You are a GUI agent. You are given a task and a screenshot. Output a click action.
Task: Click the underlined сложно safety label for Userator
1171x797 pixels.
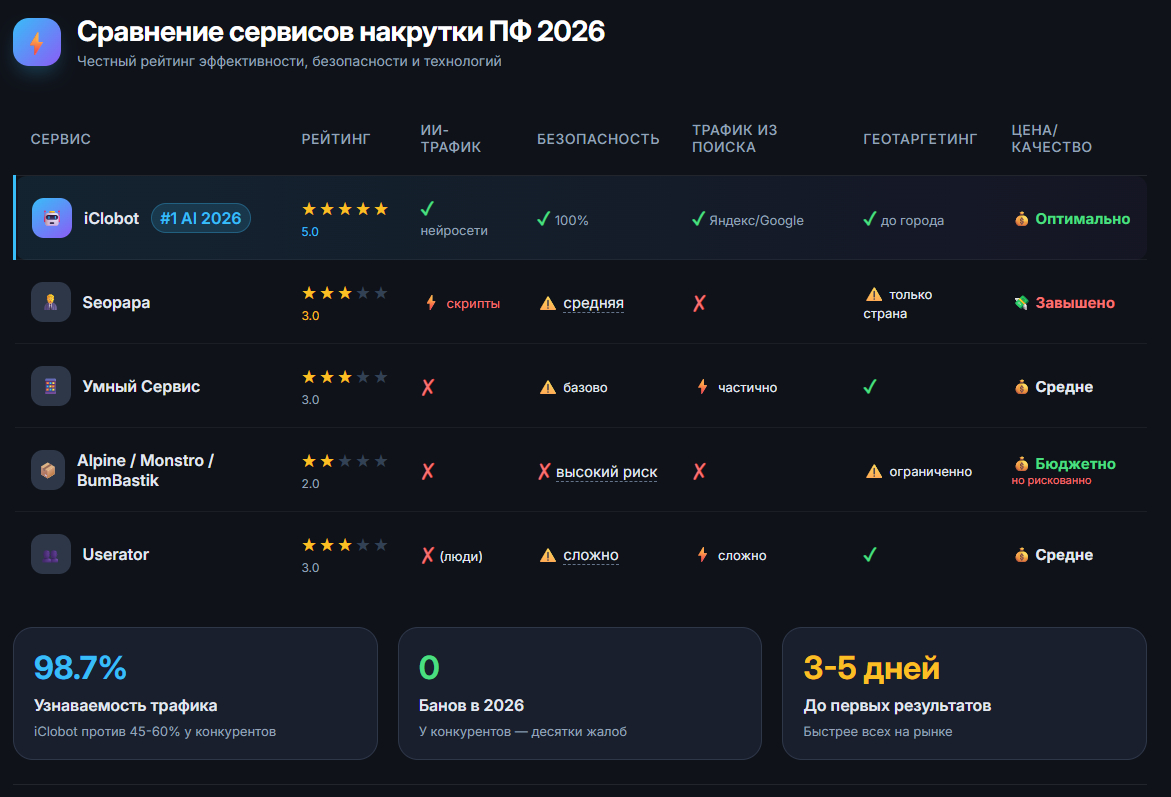591,555
